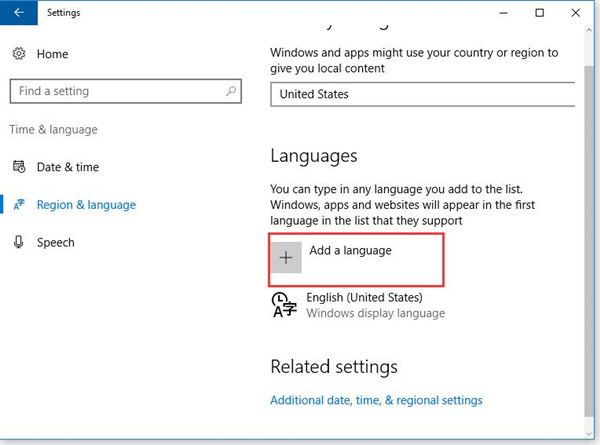The height and width of the screenshot is (445, 600).
Task: Click the Languages heading
Action: pyautogui.click(x=314, y=156)
